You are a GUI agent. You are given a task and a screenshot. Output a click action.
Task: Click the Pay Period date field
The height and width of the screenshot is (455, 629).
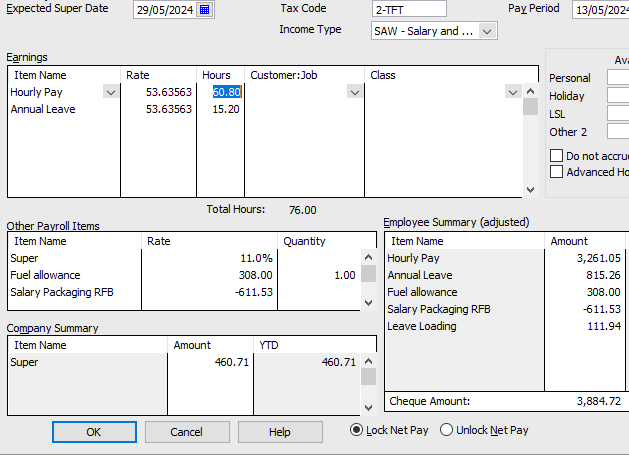coord(601,10)
